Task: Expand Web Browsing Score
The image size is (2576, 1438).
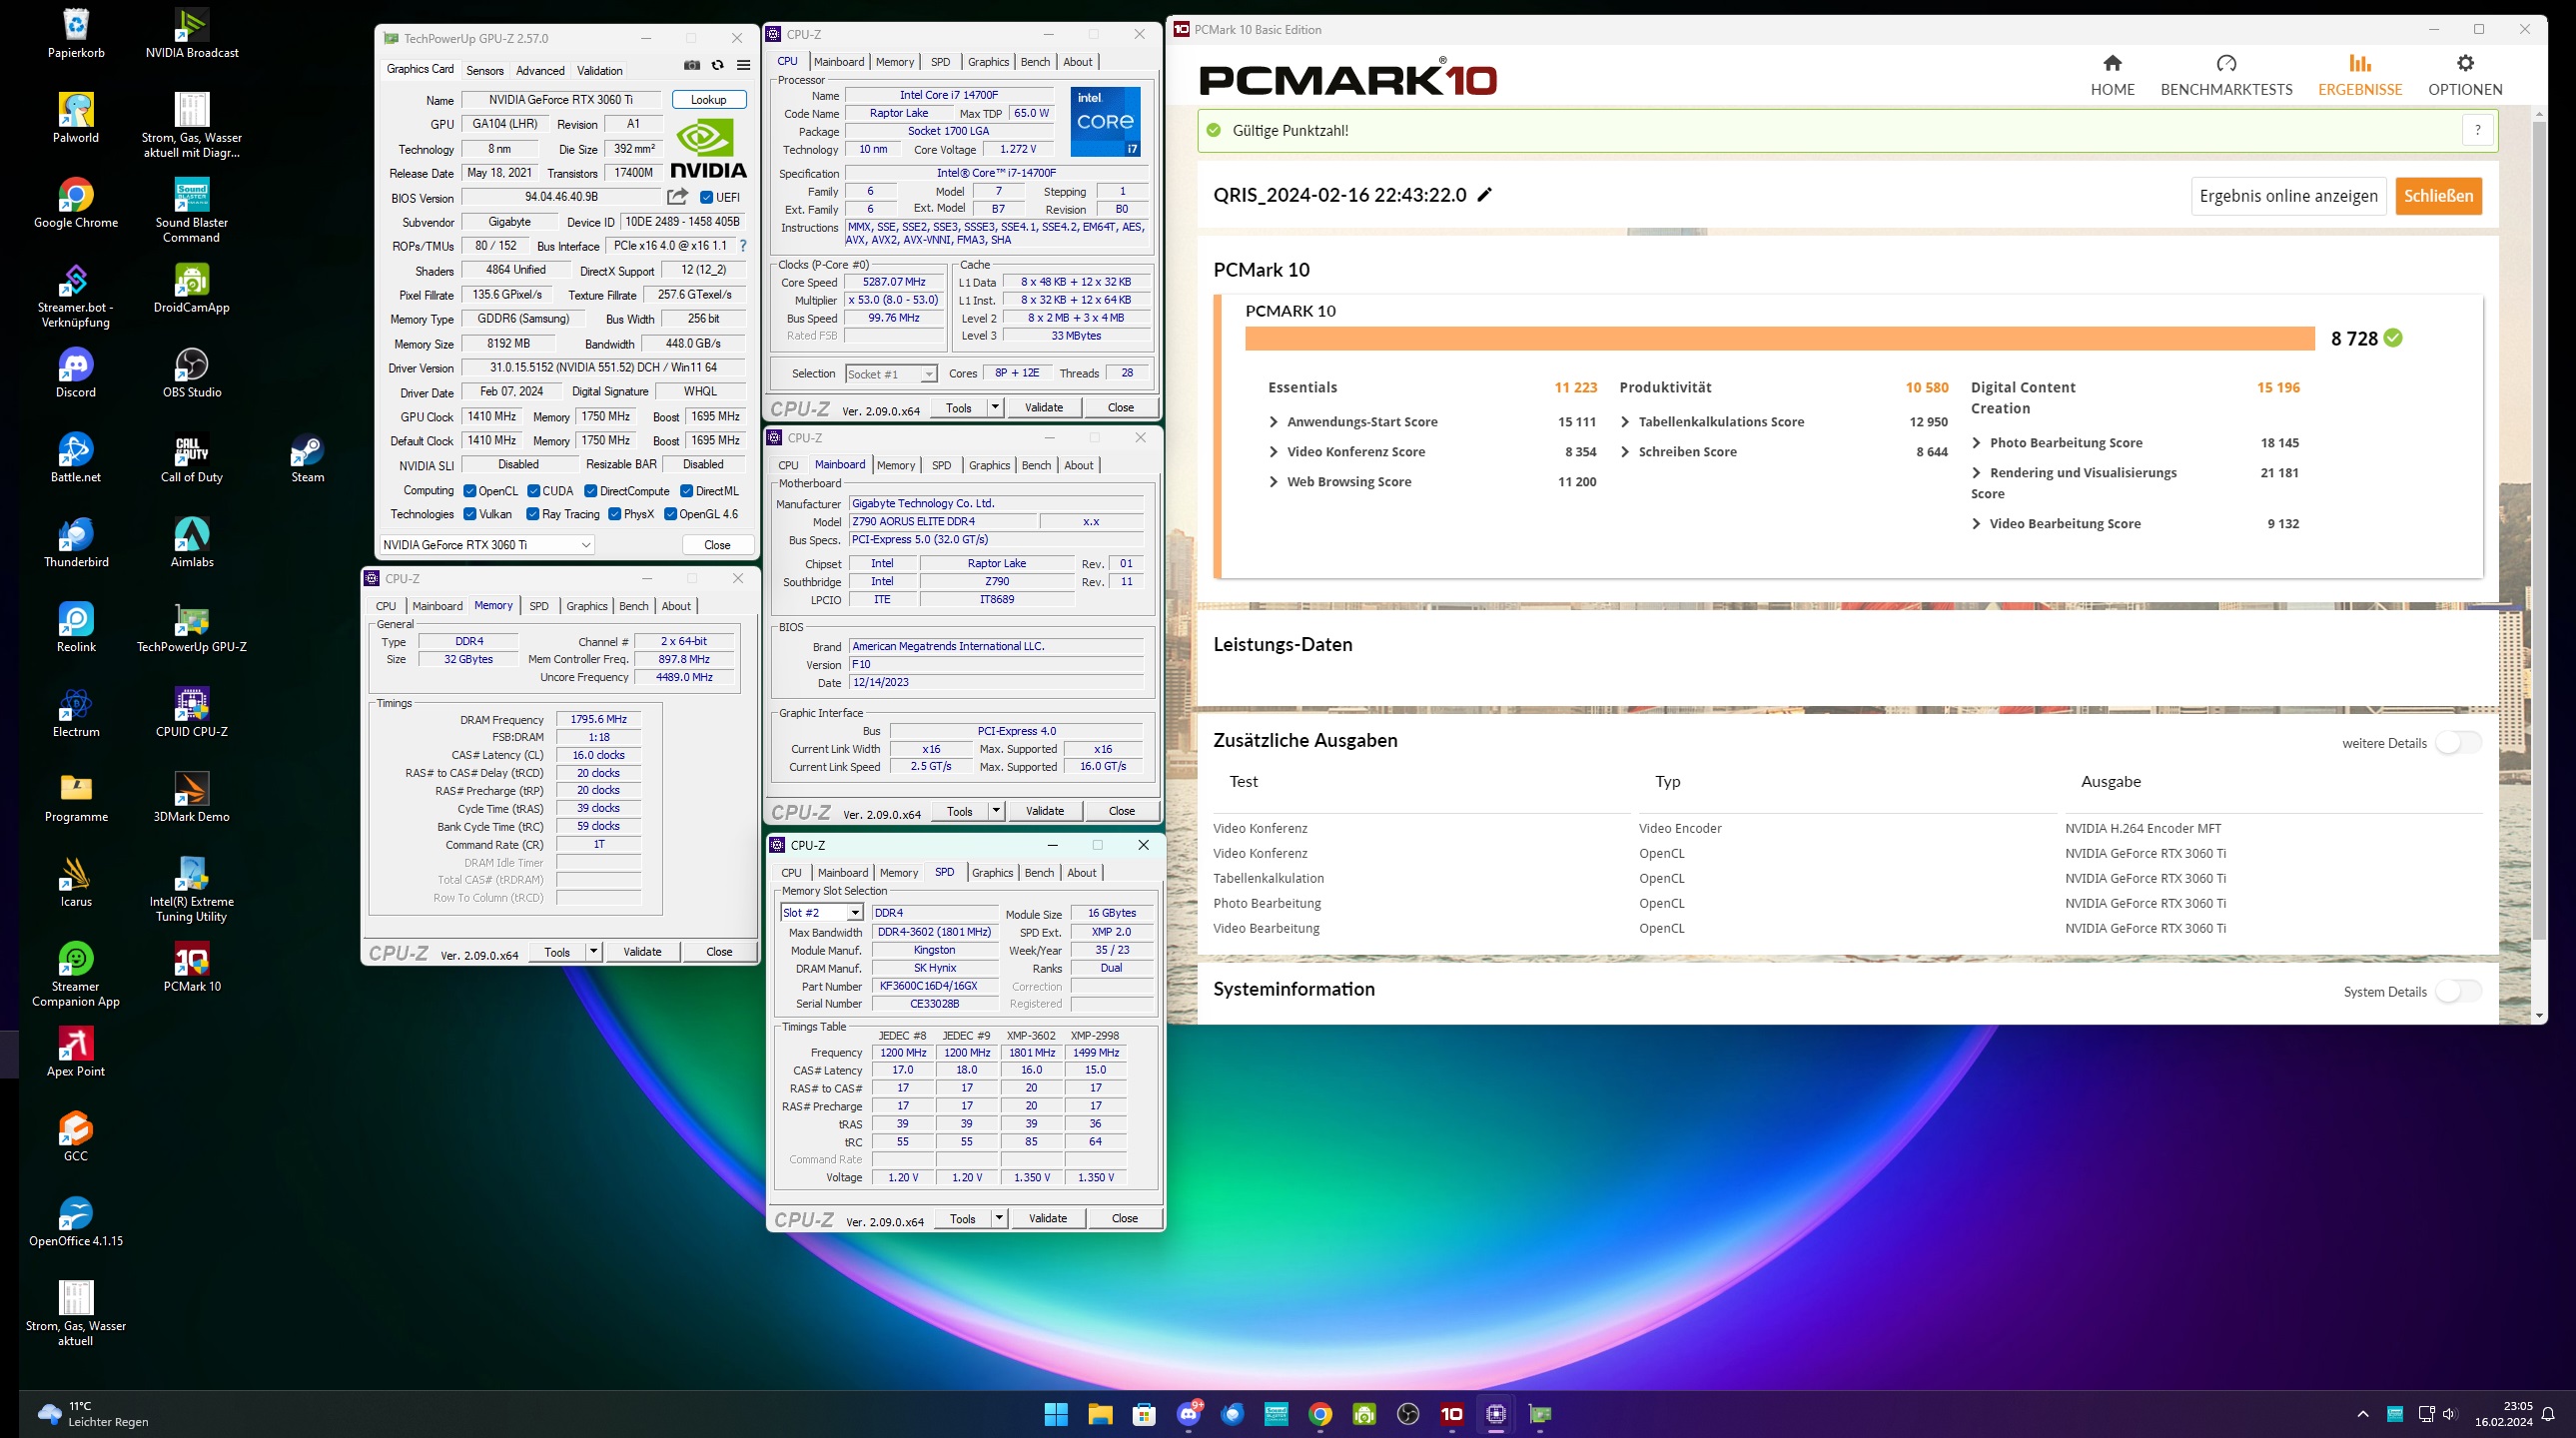Action: click(x=1273, y=482)
